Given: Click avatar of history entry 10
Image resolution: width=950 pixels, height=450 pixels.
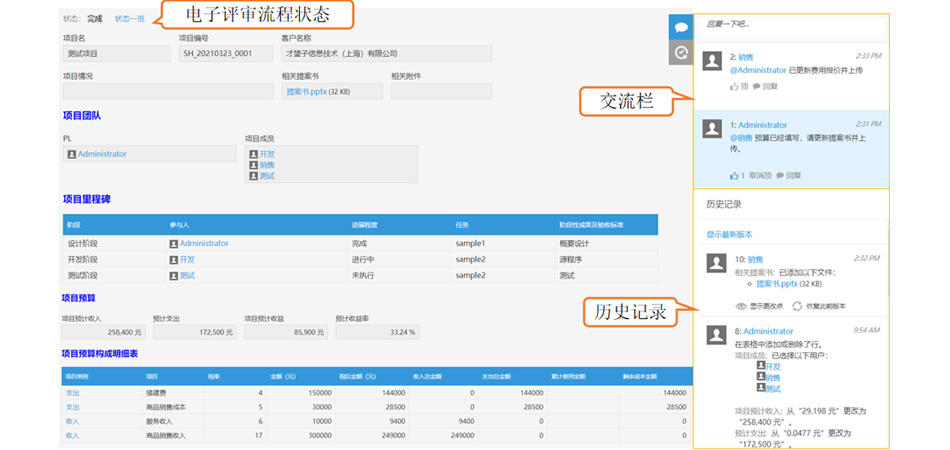Looking at the screenshot, I should point(717,263).
